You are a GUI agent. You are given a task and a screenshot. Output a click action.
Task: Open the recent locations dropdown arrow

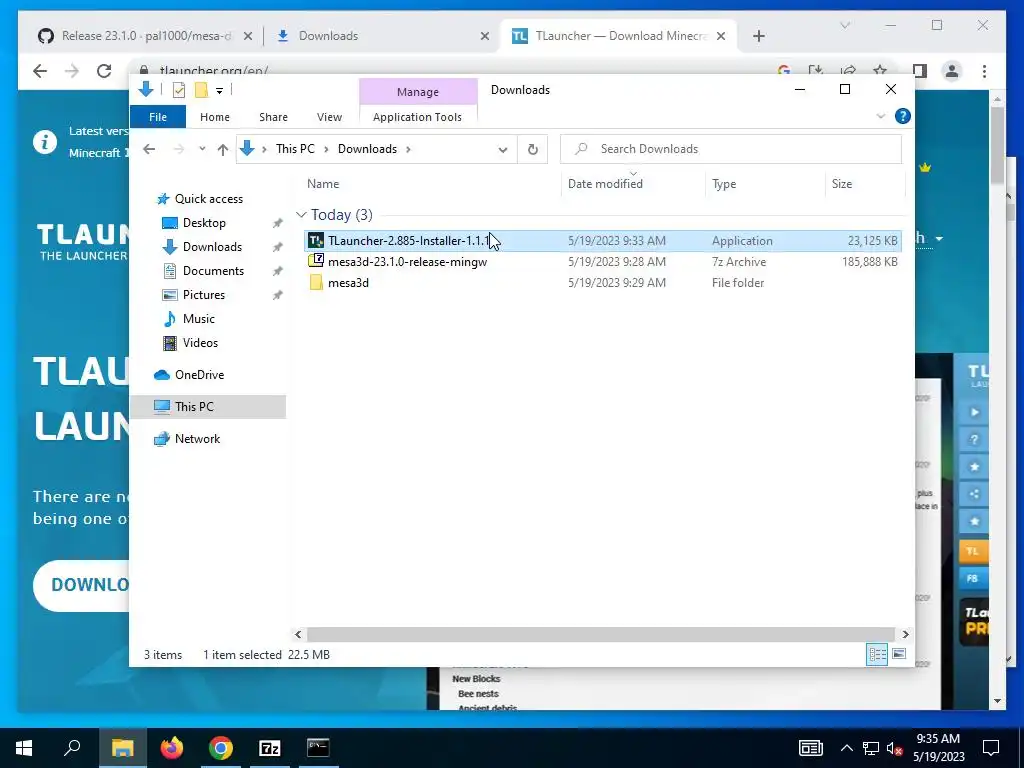pos(202,149)
